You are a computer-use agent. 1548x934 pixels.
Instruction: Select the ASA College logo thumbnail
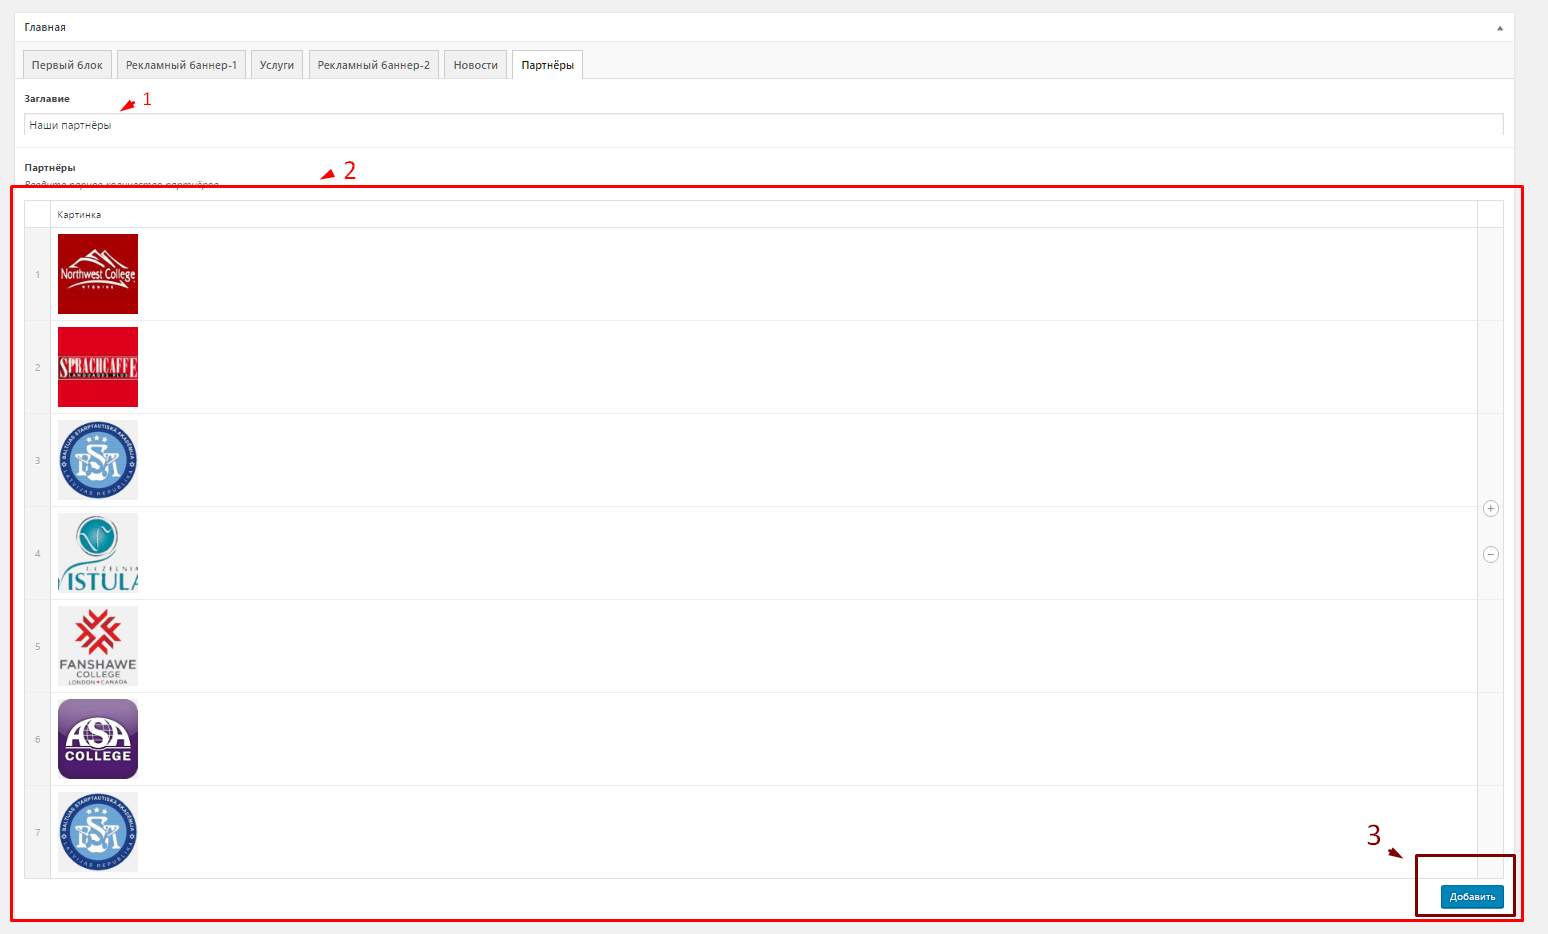click(98, 739)
